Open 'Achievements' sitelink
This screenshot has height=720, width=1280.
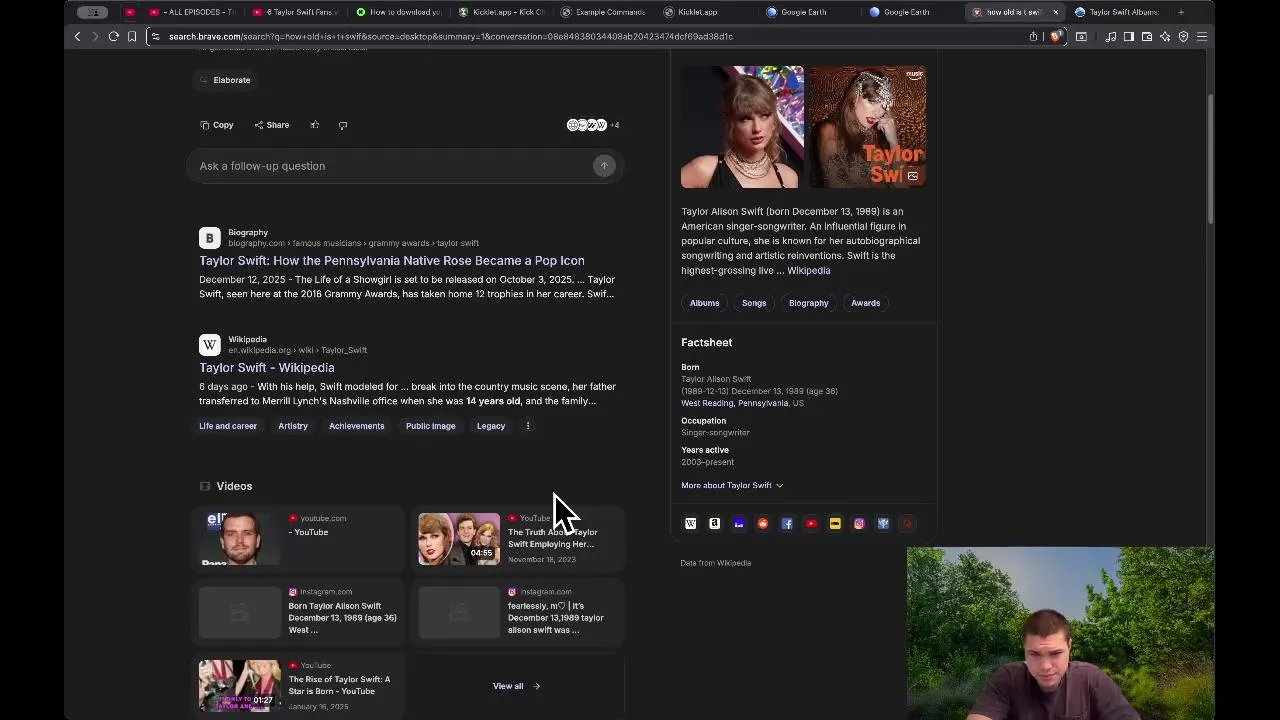pos(357,426)
